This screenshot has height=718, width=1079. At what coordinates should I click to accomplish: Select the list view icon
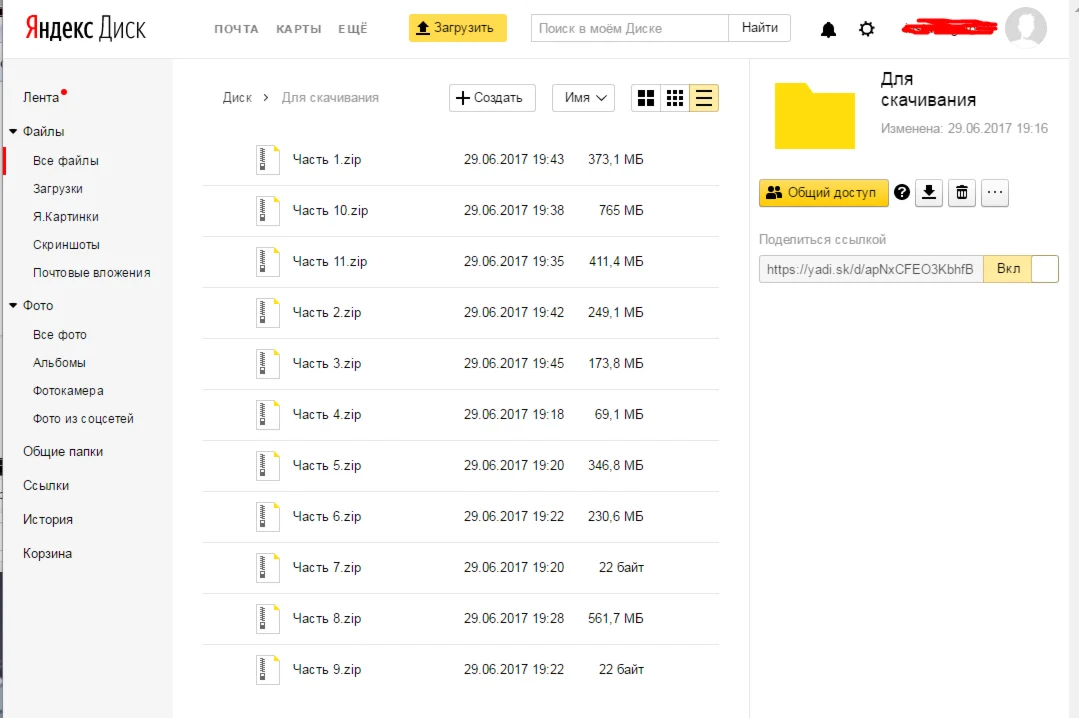[704, 98]
